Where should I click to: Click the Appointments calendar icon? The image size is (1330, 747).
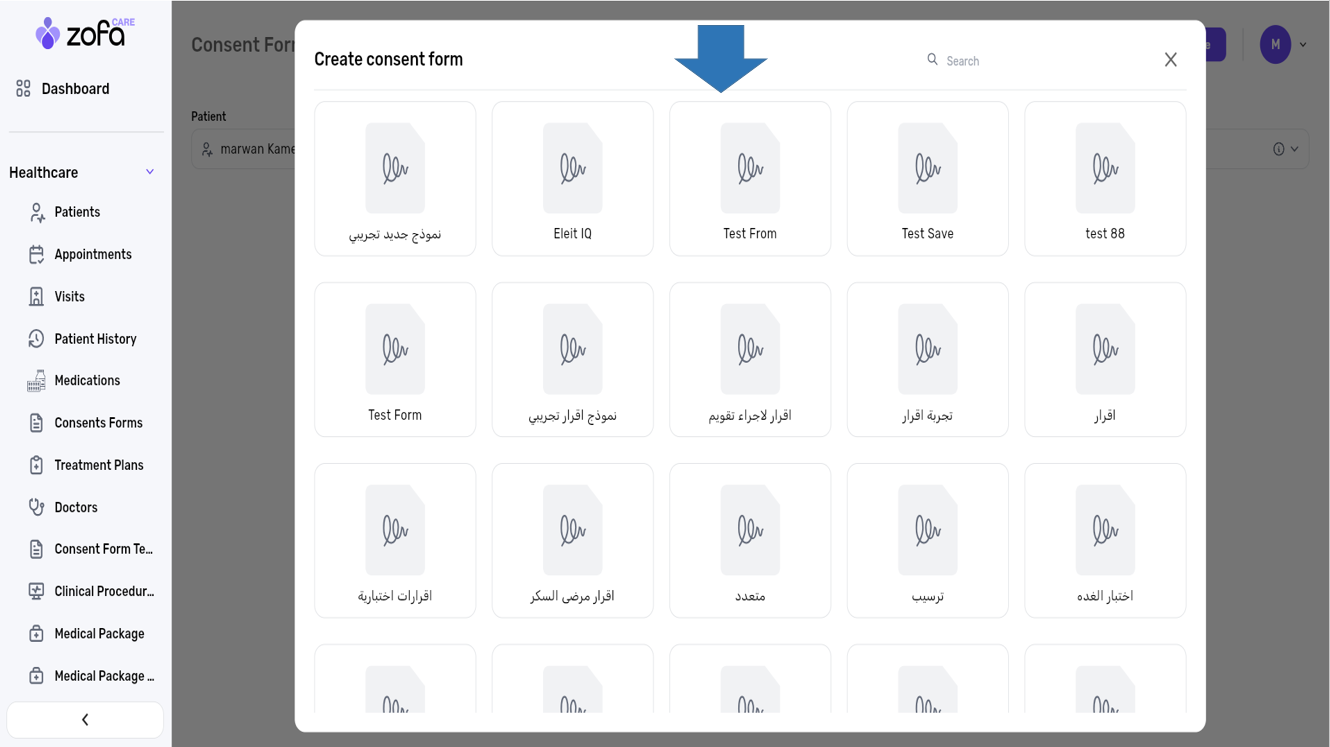click(x=37, y=255)
